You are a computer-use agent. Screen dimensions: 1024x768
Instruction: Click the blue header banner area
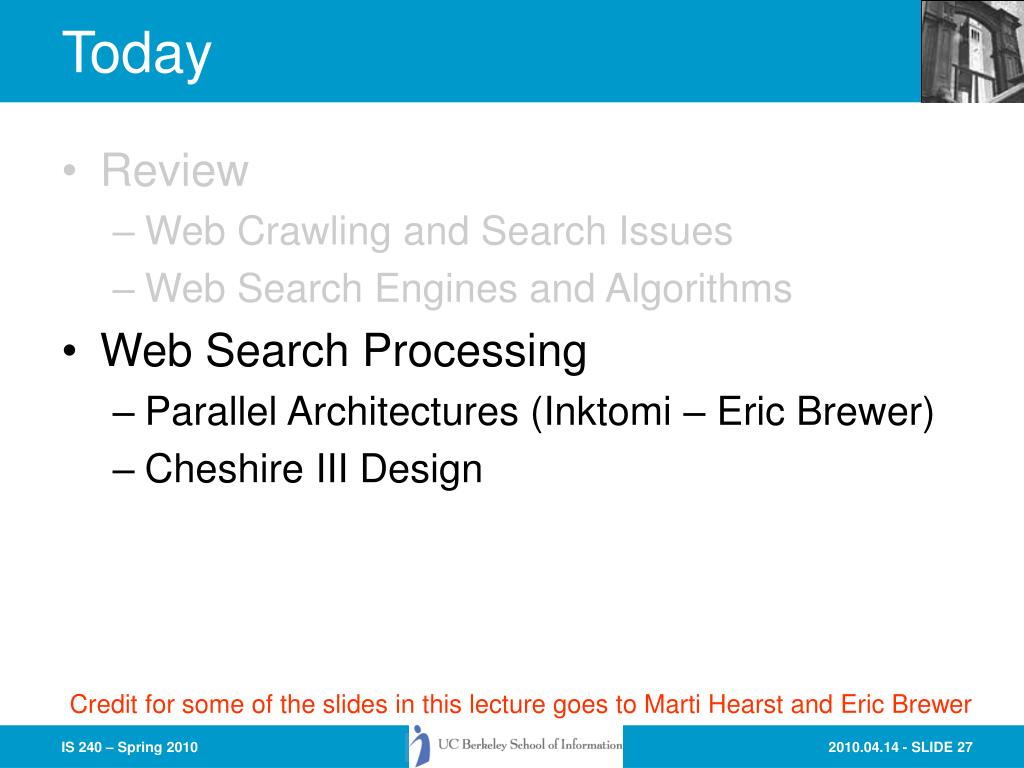pos(460,51)
